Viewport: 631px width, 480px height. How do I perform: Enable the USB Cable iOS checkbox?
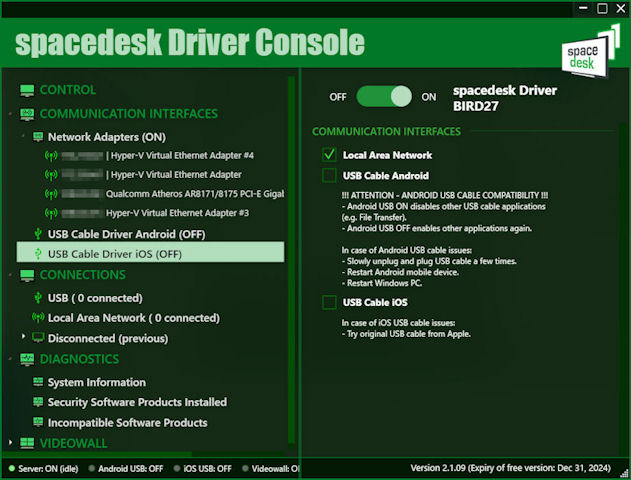[329, 302]
